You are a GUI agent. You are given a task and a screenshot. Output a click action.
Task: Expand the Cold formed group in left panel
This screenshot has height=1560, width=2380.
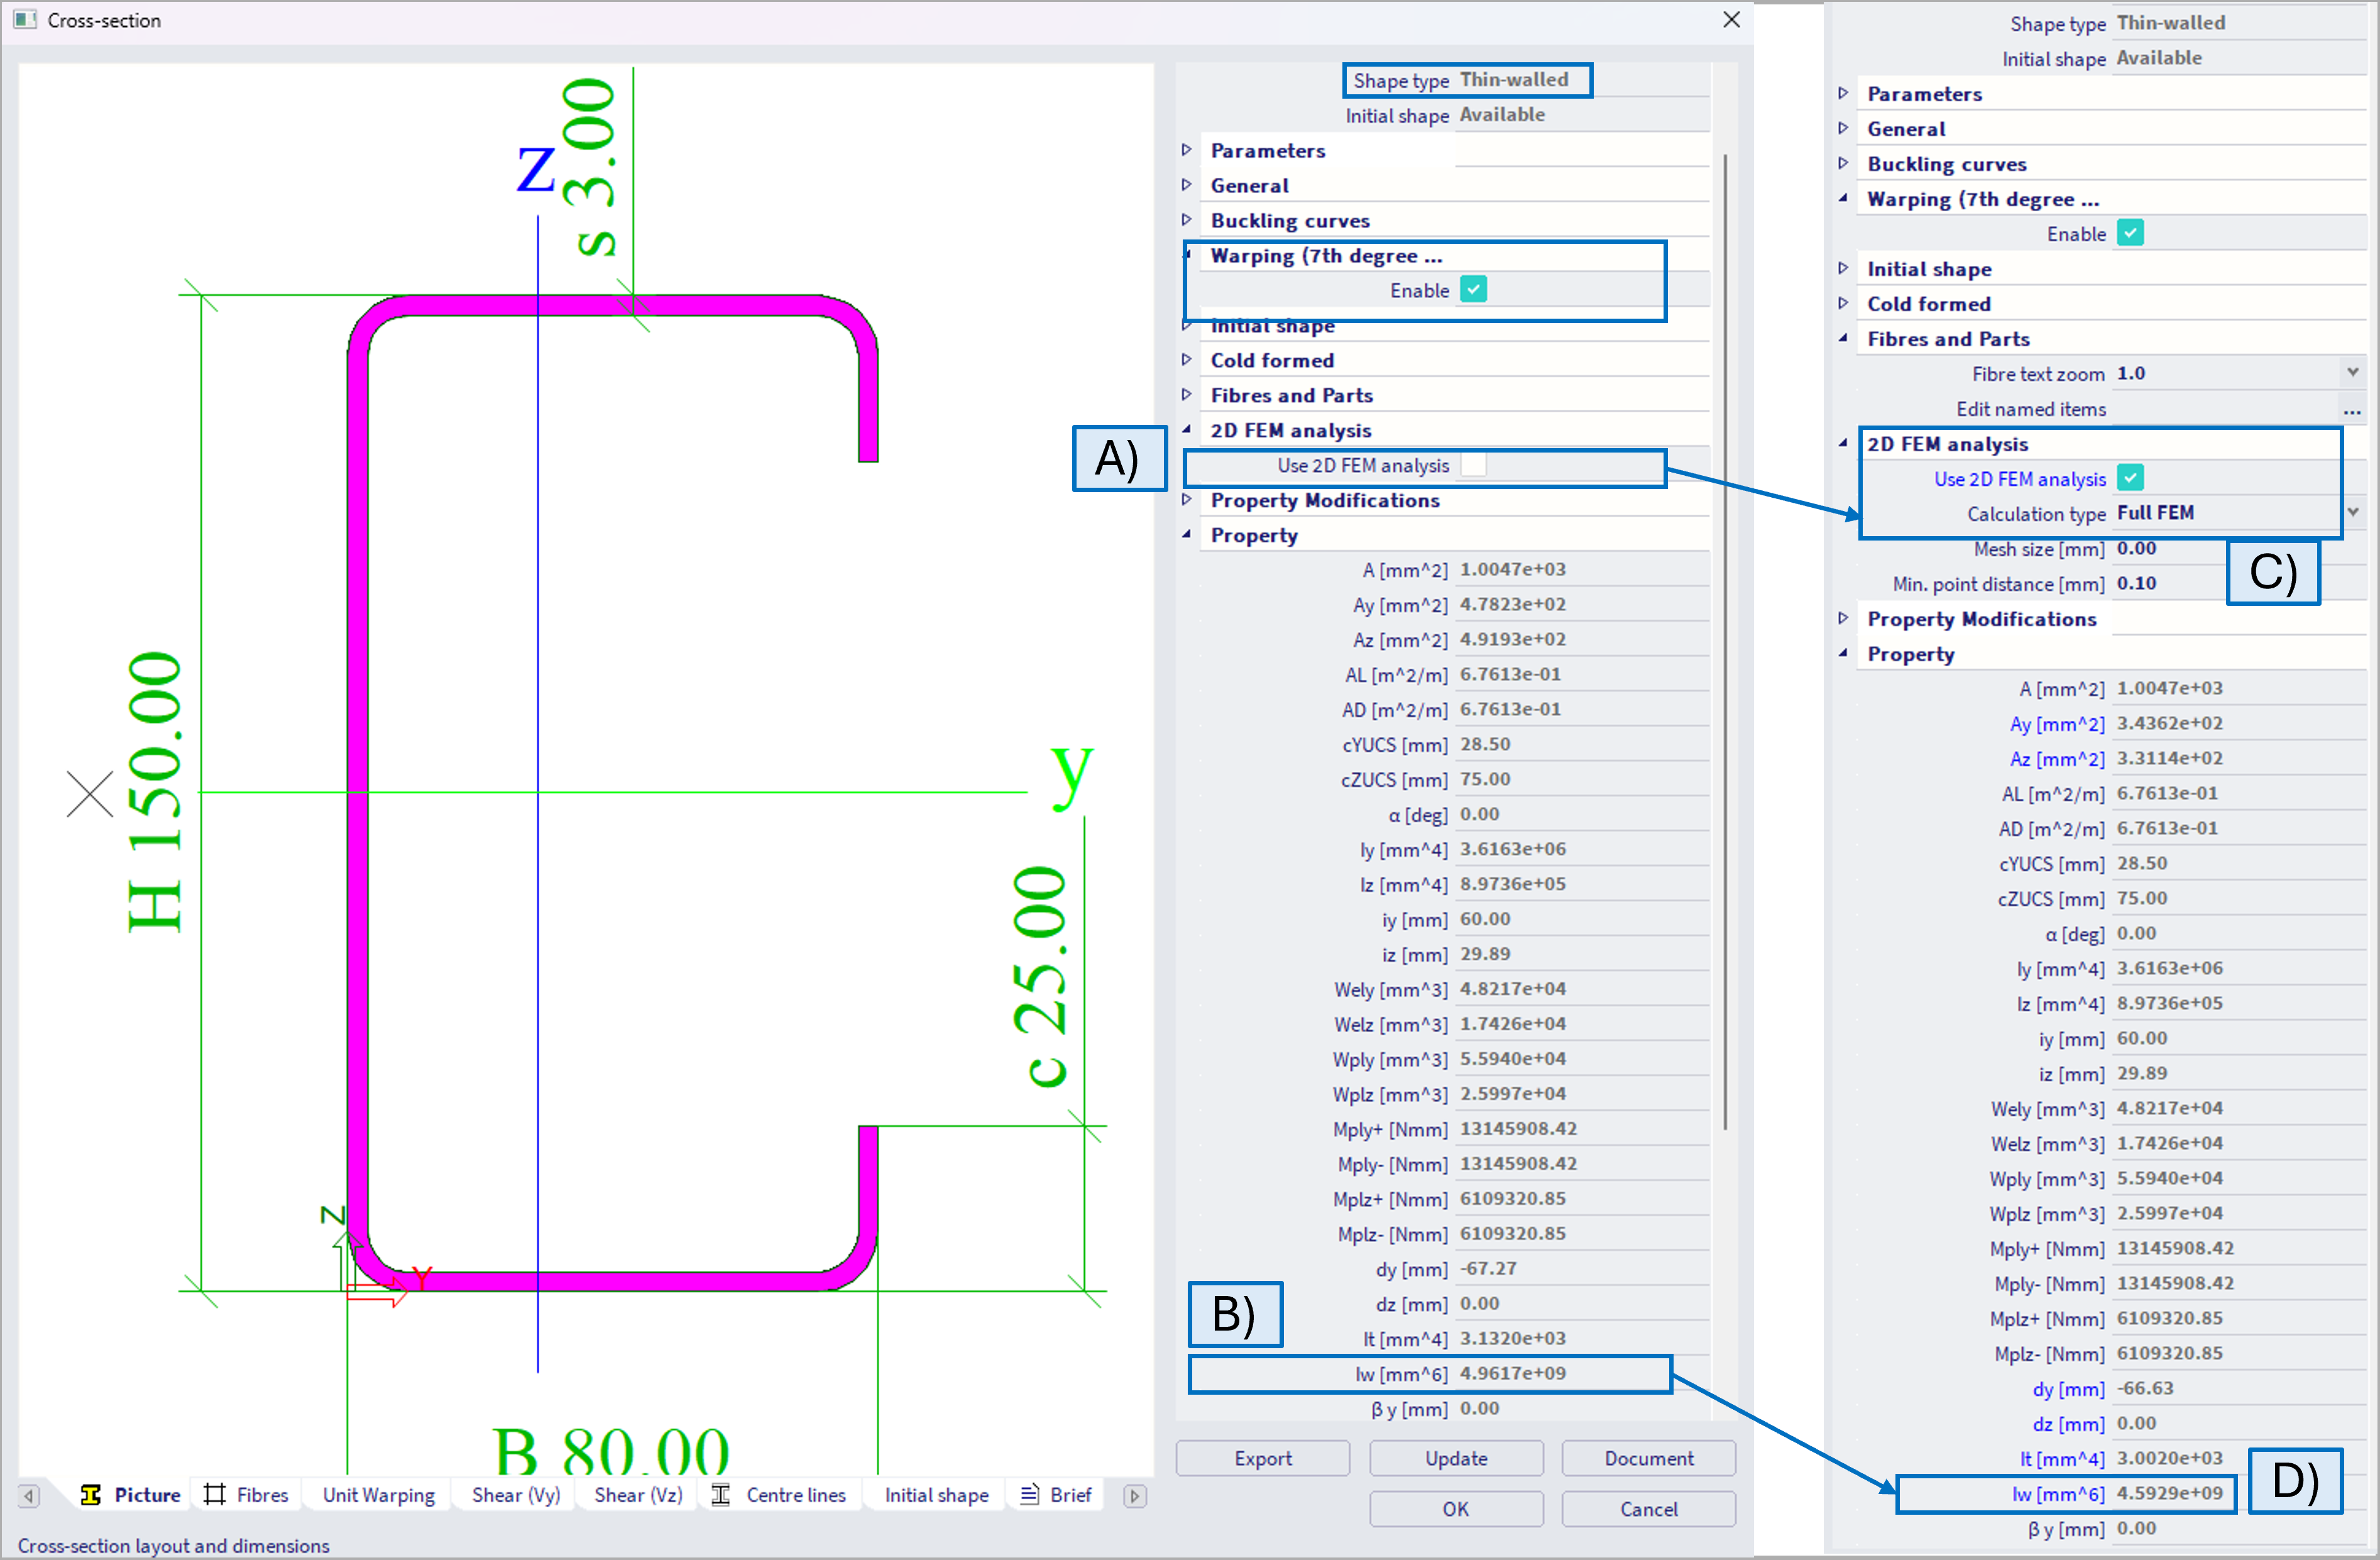1187,360
